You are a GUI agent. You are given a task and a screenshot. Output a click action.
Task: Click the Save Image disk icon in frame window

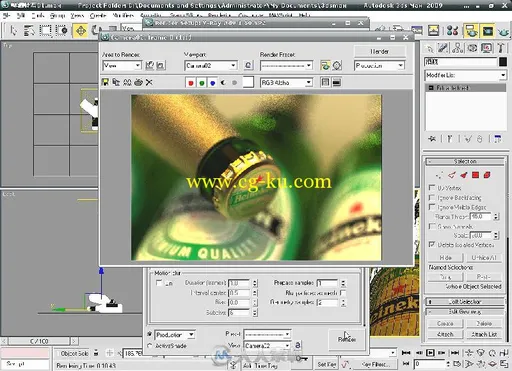pos(105,82)
